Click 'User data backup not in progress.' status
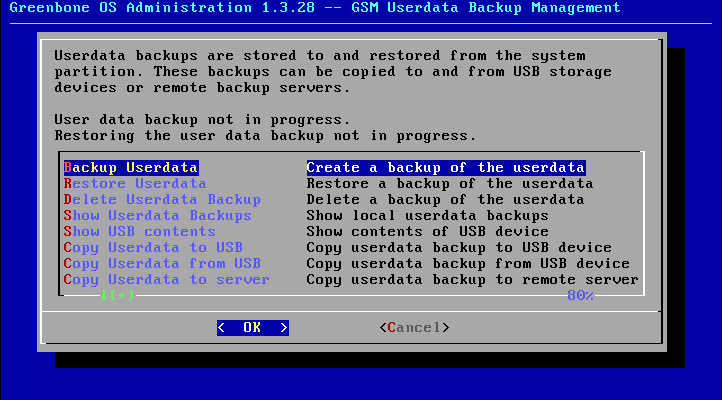 202,120
